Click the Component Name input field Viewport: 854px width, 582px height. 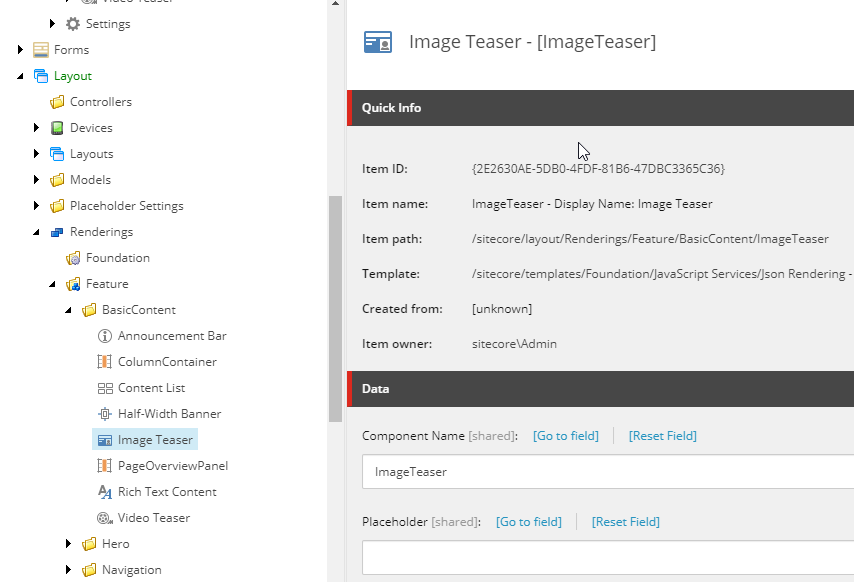point(608,472)
